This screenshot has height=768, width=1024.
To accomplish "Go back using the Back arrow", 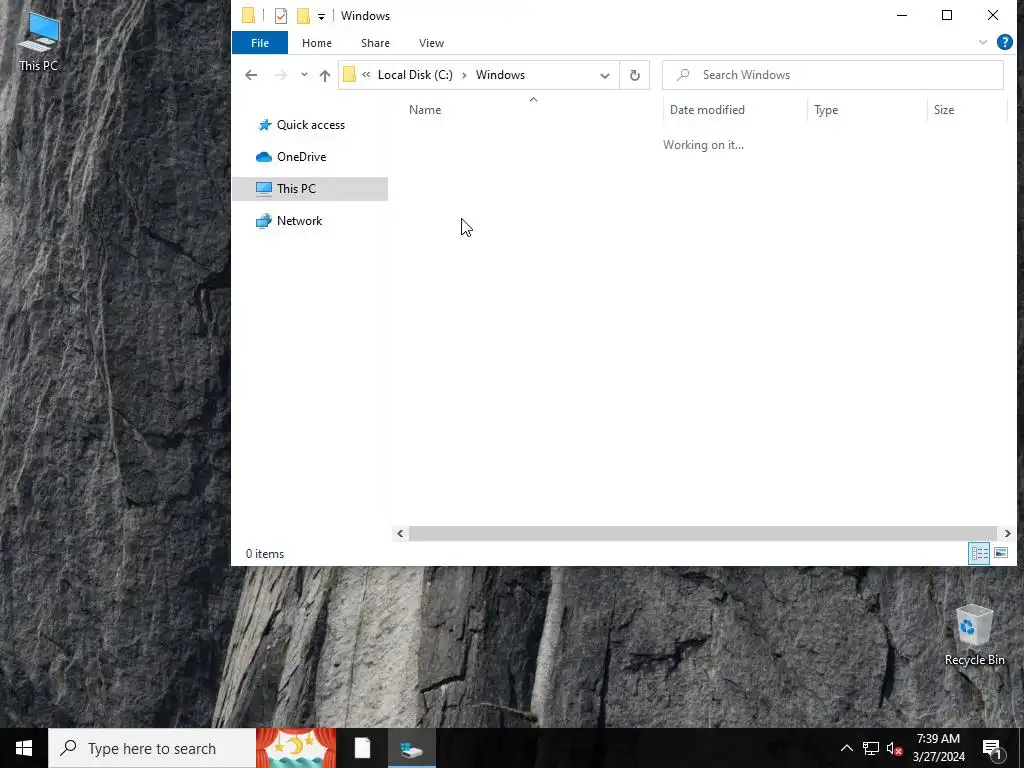I will click(251, 75).
